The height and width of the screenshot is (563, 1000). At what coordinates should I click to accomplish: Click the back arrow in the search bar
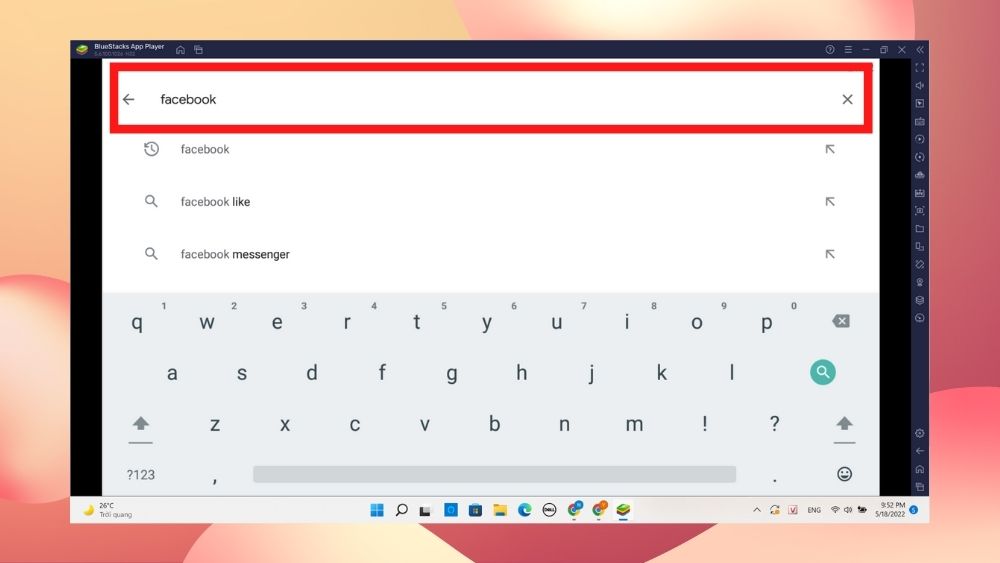click(128, 99)
